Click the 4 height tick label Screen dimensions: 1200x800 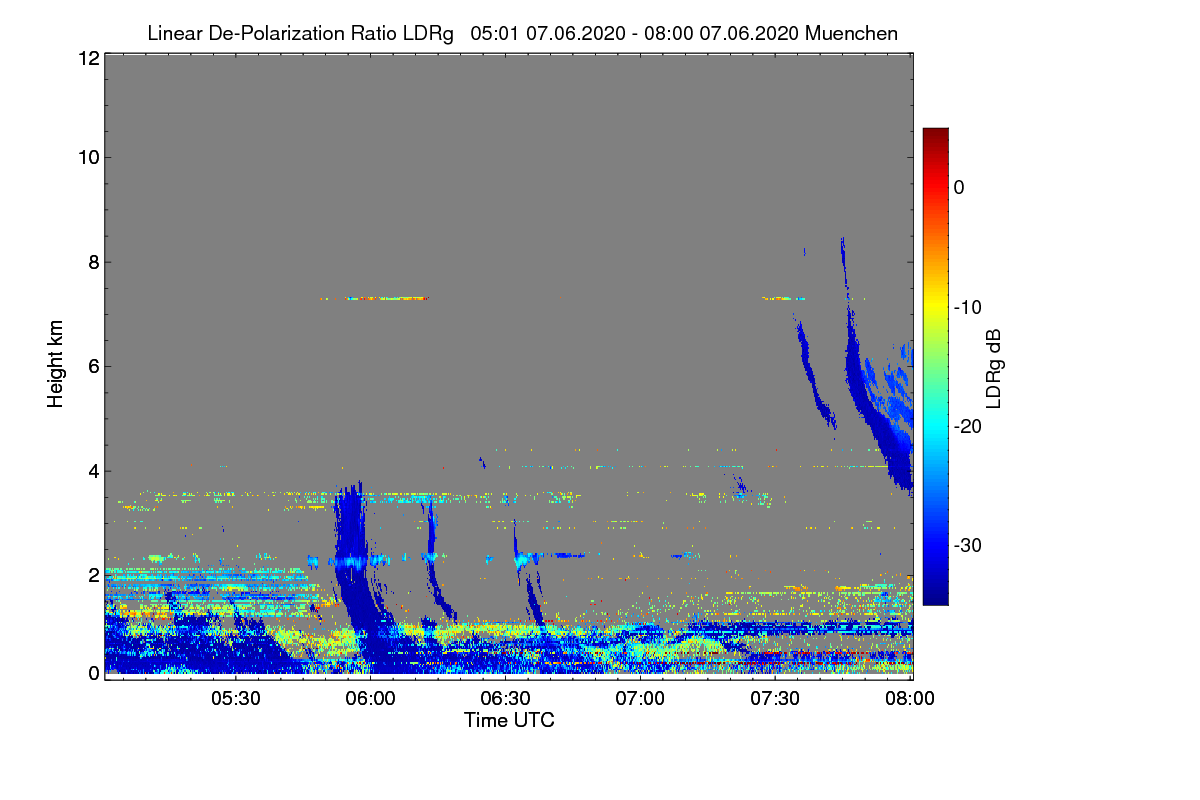click(x=93, y=470)
